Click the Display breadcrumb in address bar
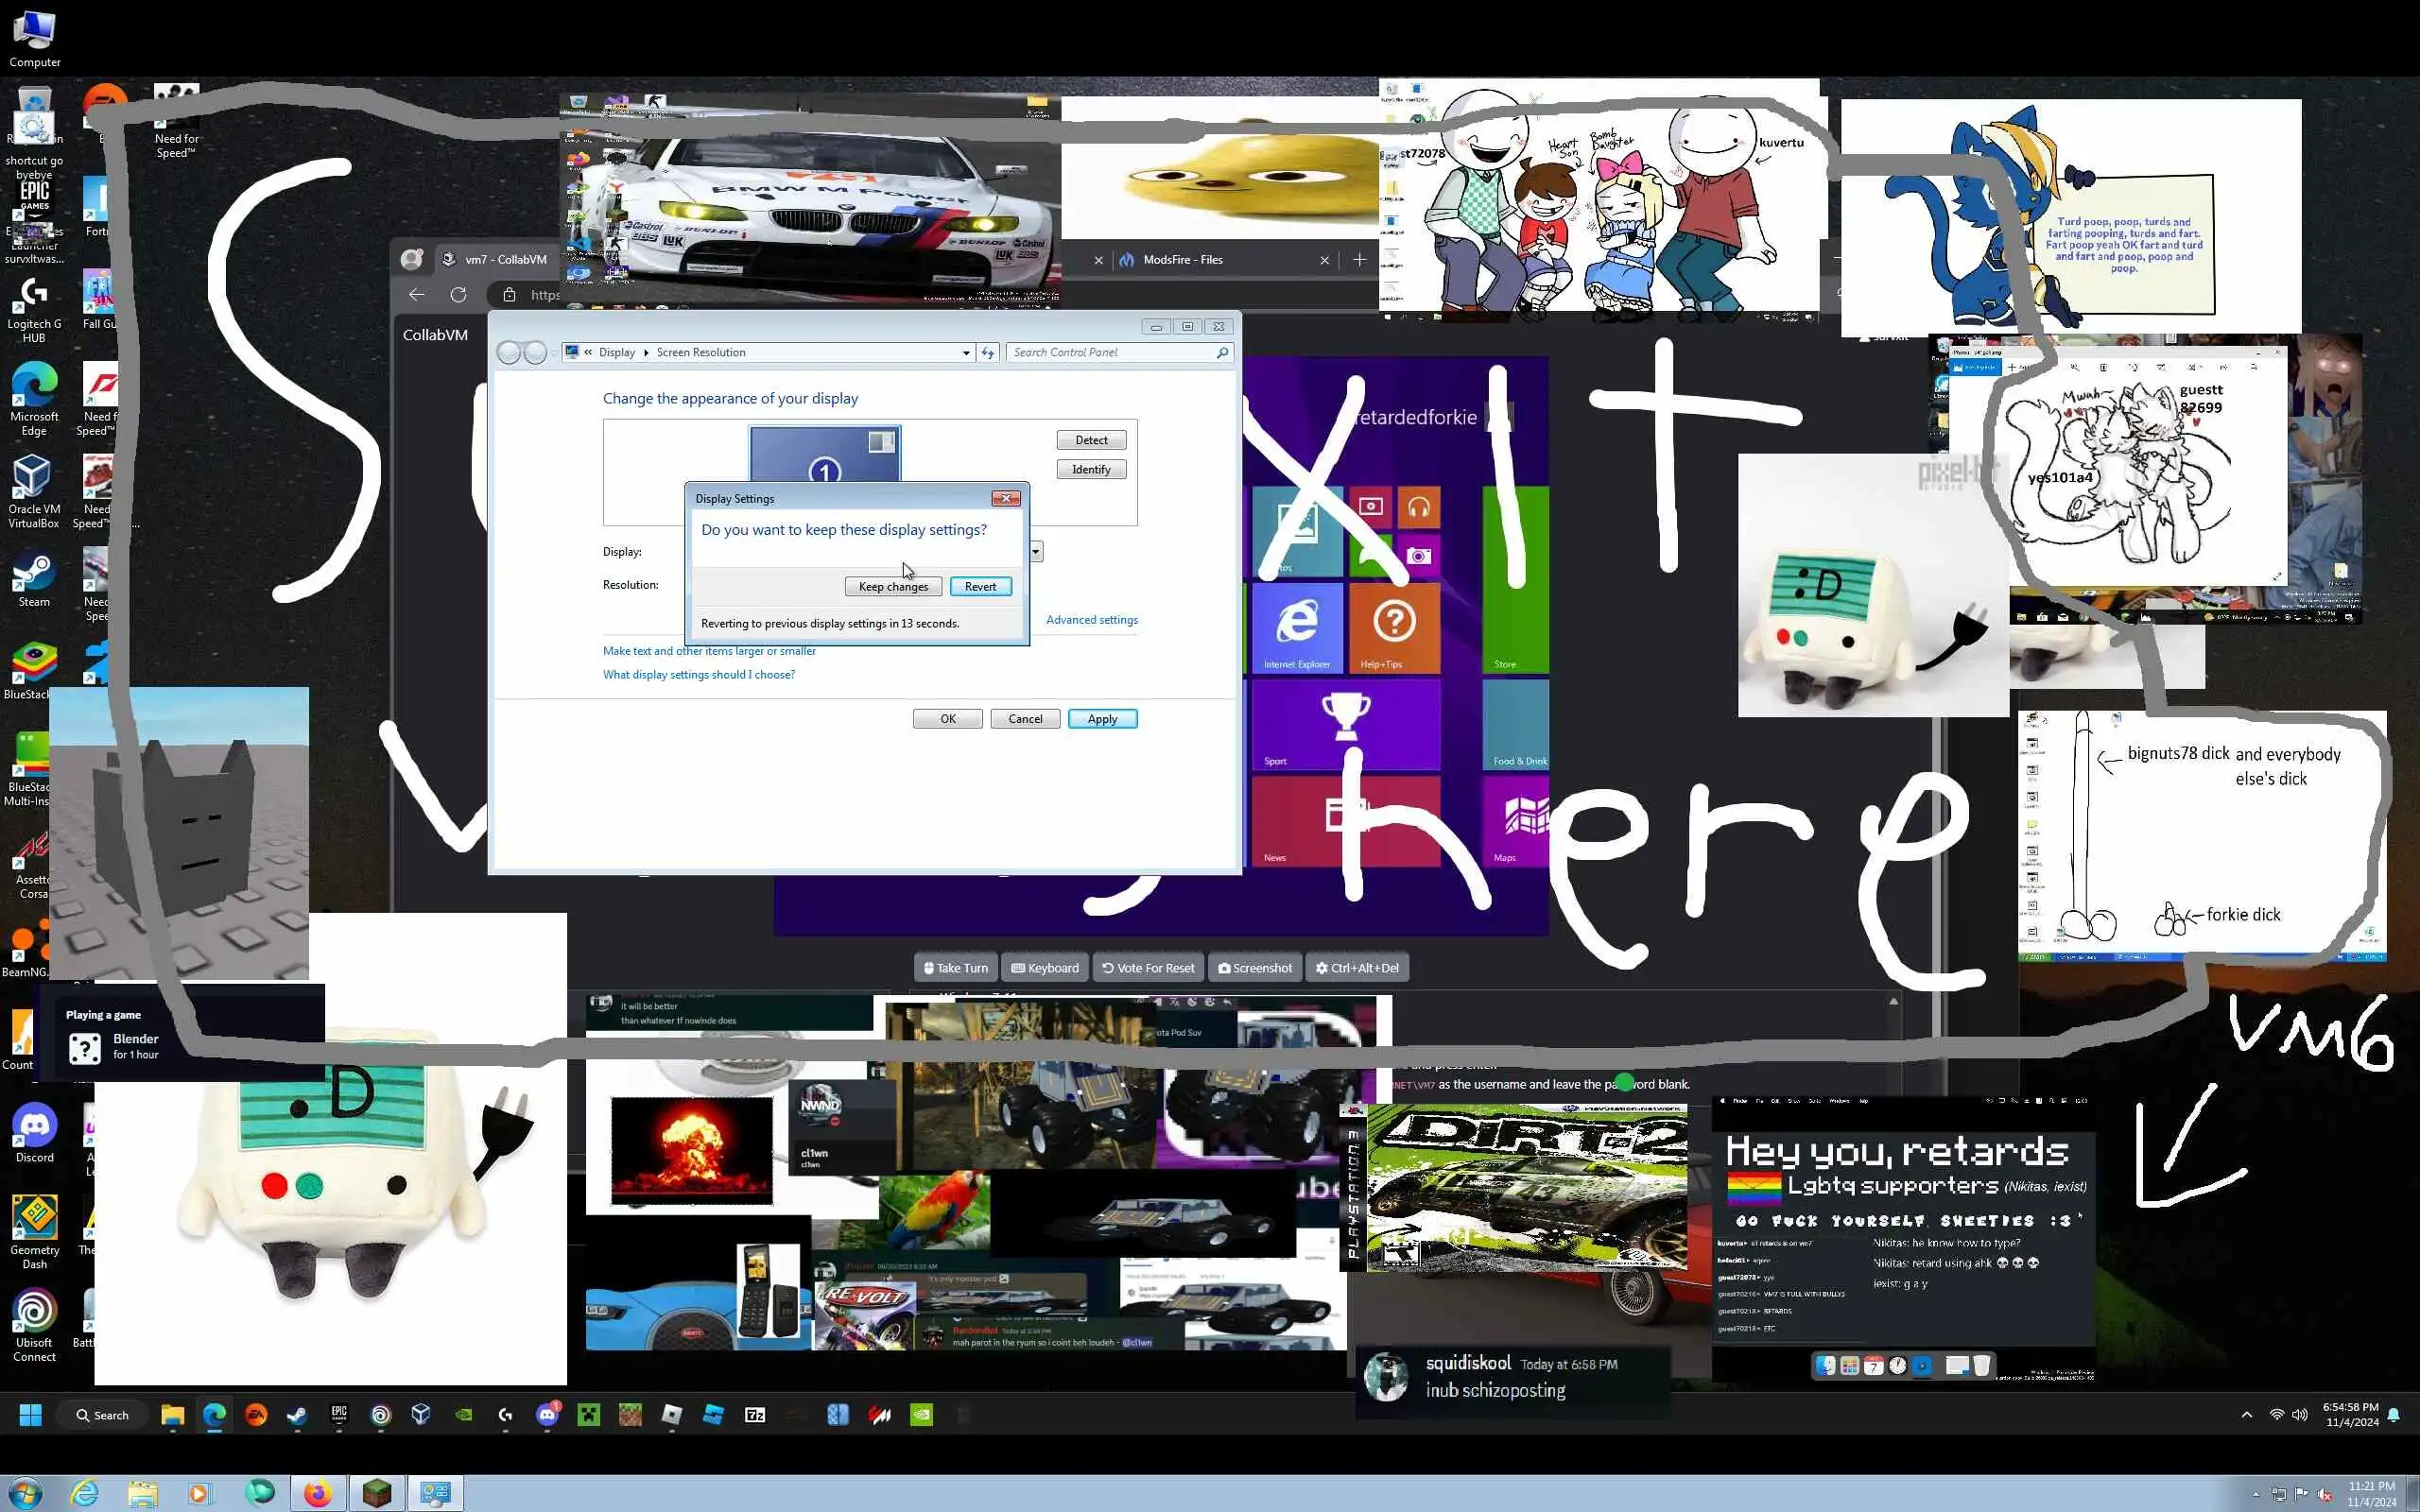Screen dimensions: 2420x1512 pos(616,352)
